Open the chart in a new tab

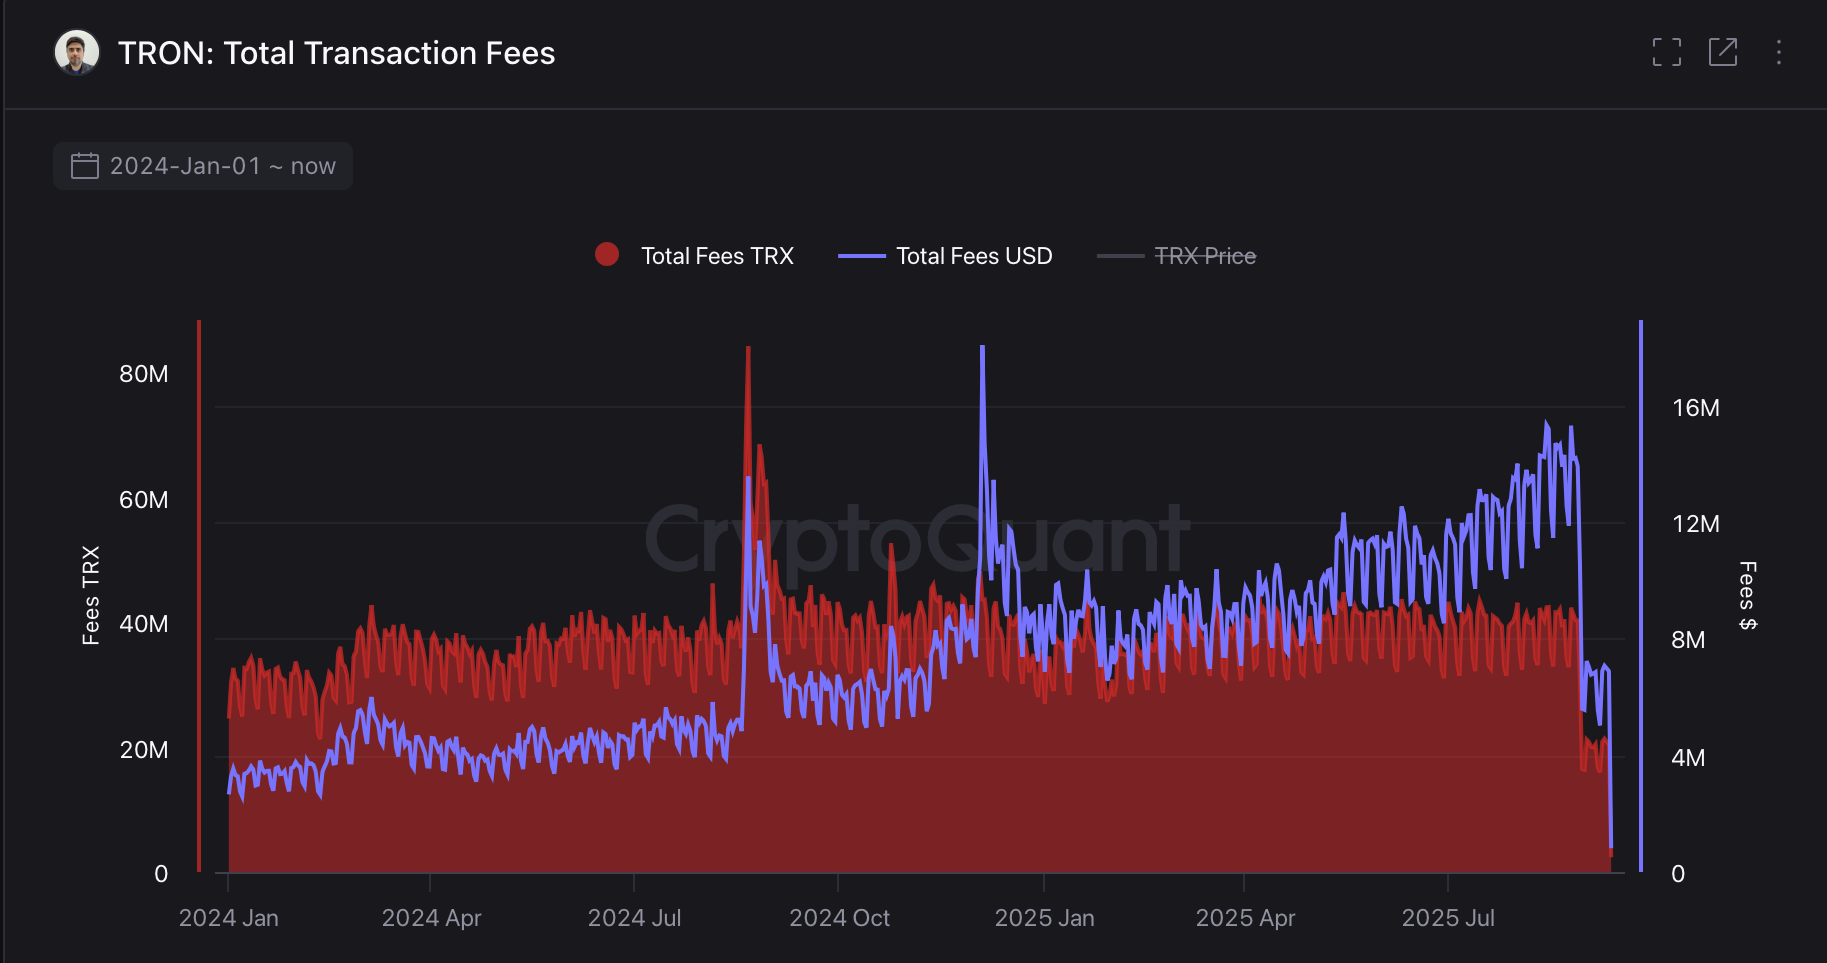click(x=1724, y=53)
